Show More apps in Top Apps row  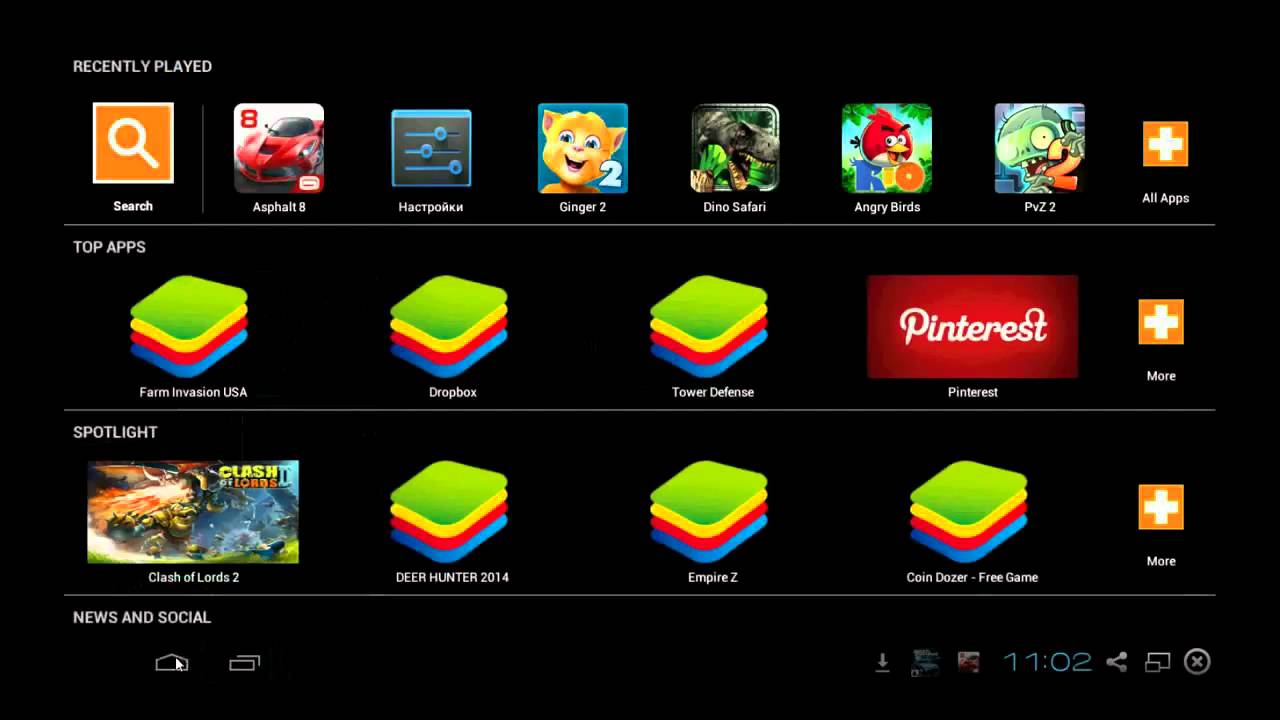(1161, 322)
